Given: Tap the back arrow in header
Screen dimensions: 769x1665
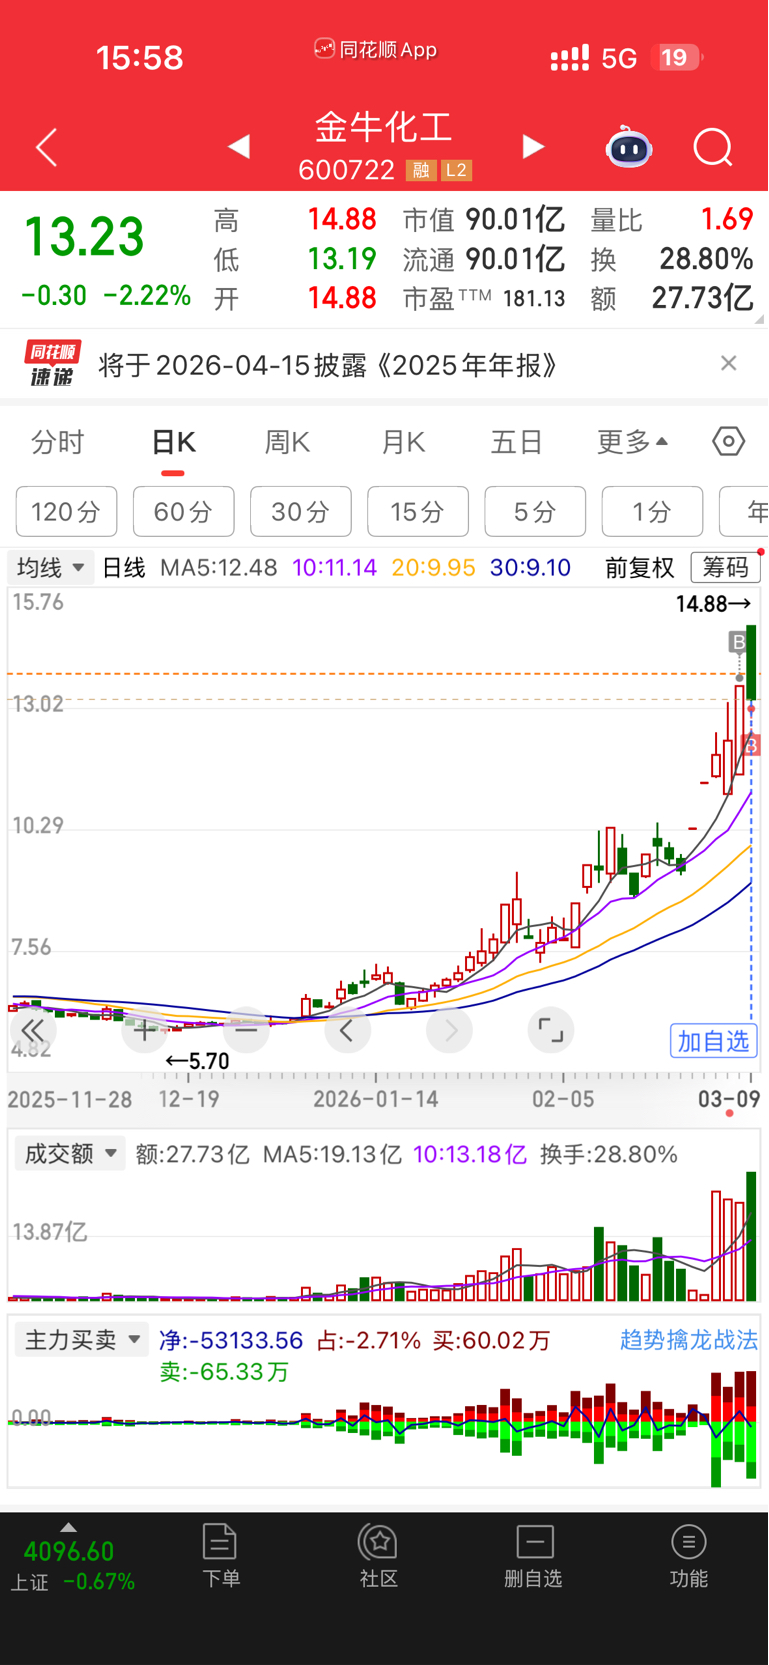Looking at the screenshot, I should pos(47,148).
